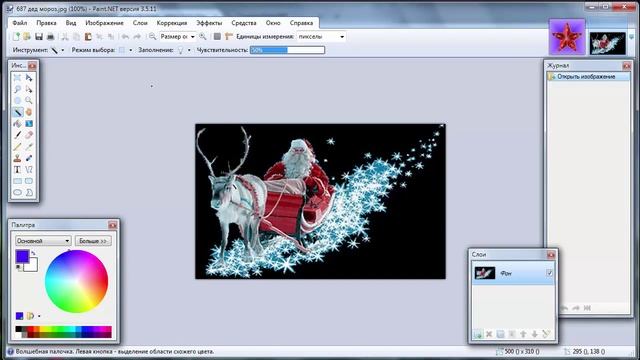640x360 pixels.
Task: Select the Pan hand tool
Action: click(x=29, y=112)
